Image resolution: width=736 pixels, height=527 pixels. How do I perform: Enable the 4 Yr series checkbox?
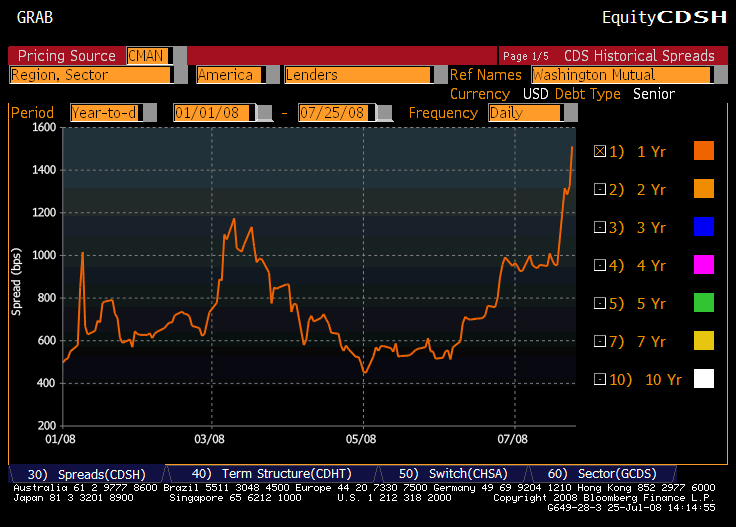[599, 265]
